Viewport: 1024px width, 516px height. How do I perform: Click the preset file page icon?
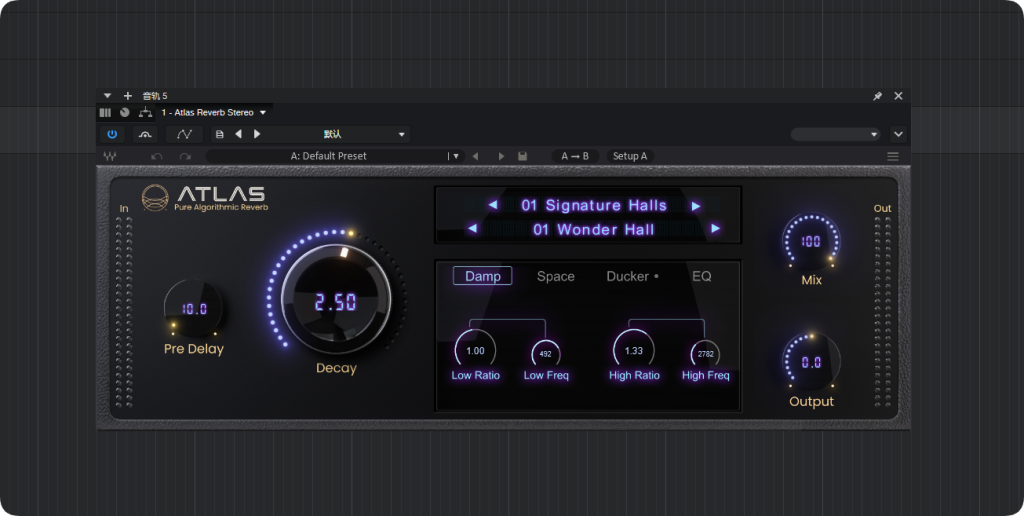(x=219, y=135)
